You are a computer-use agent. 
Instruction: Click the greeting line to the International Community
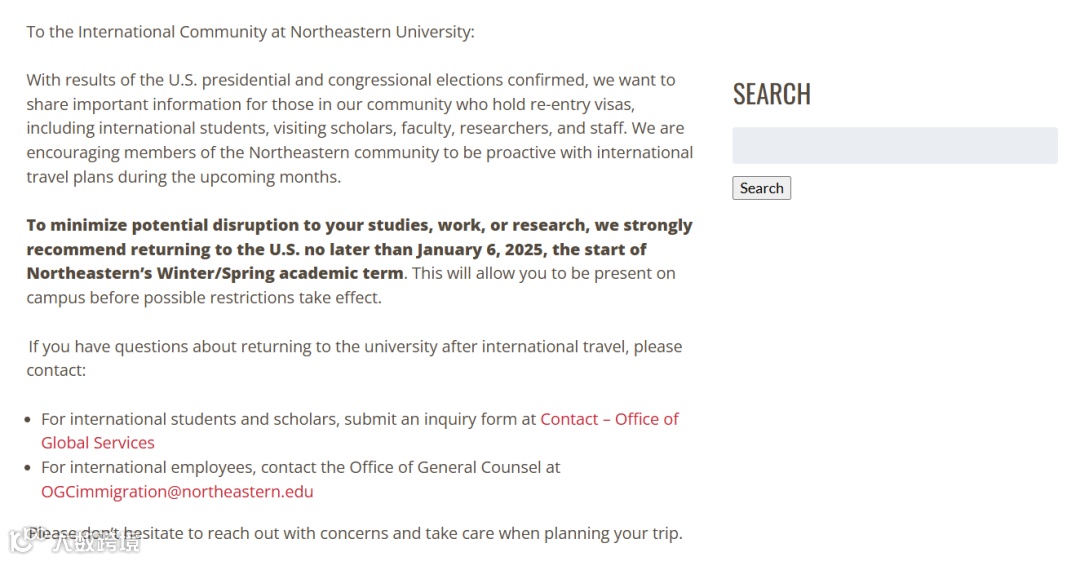click(x=250, y=32)
